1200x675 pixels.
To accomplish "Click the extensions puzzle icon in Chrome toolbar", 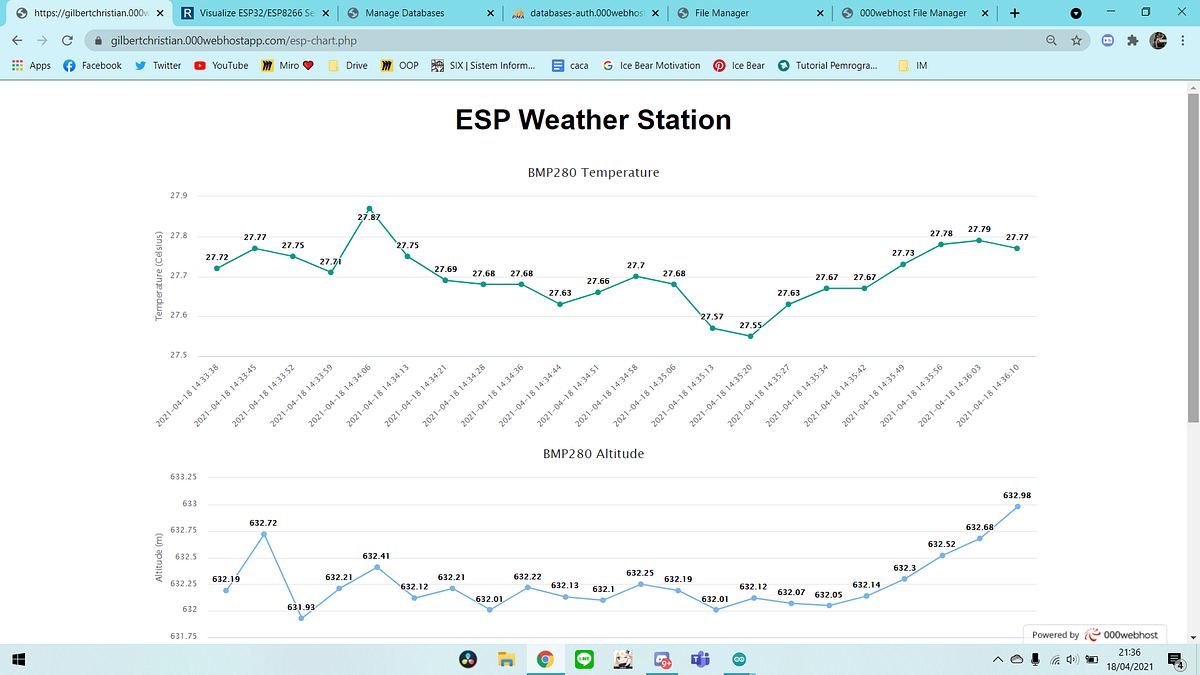I will pos(1131,40).
